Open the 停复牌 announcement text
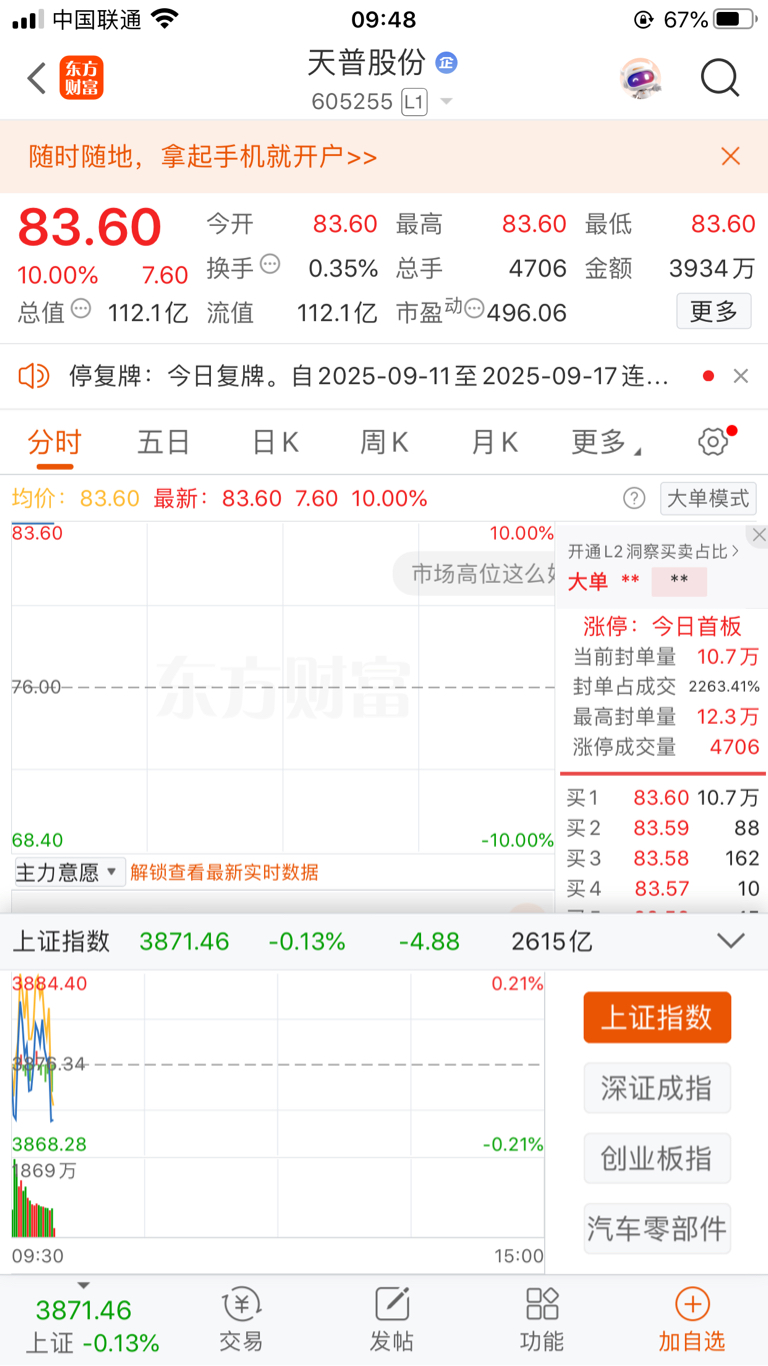This screenshot has width=768, height=1366. pyautogui.click(x=368, y=377)
